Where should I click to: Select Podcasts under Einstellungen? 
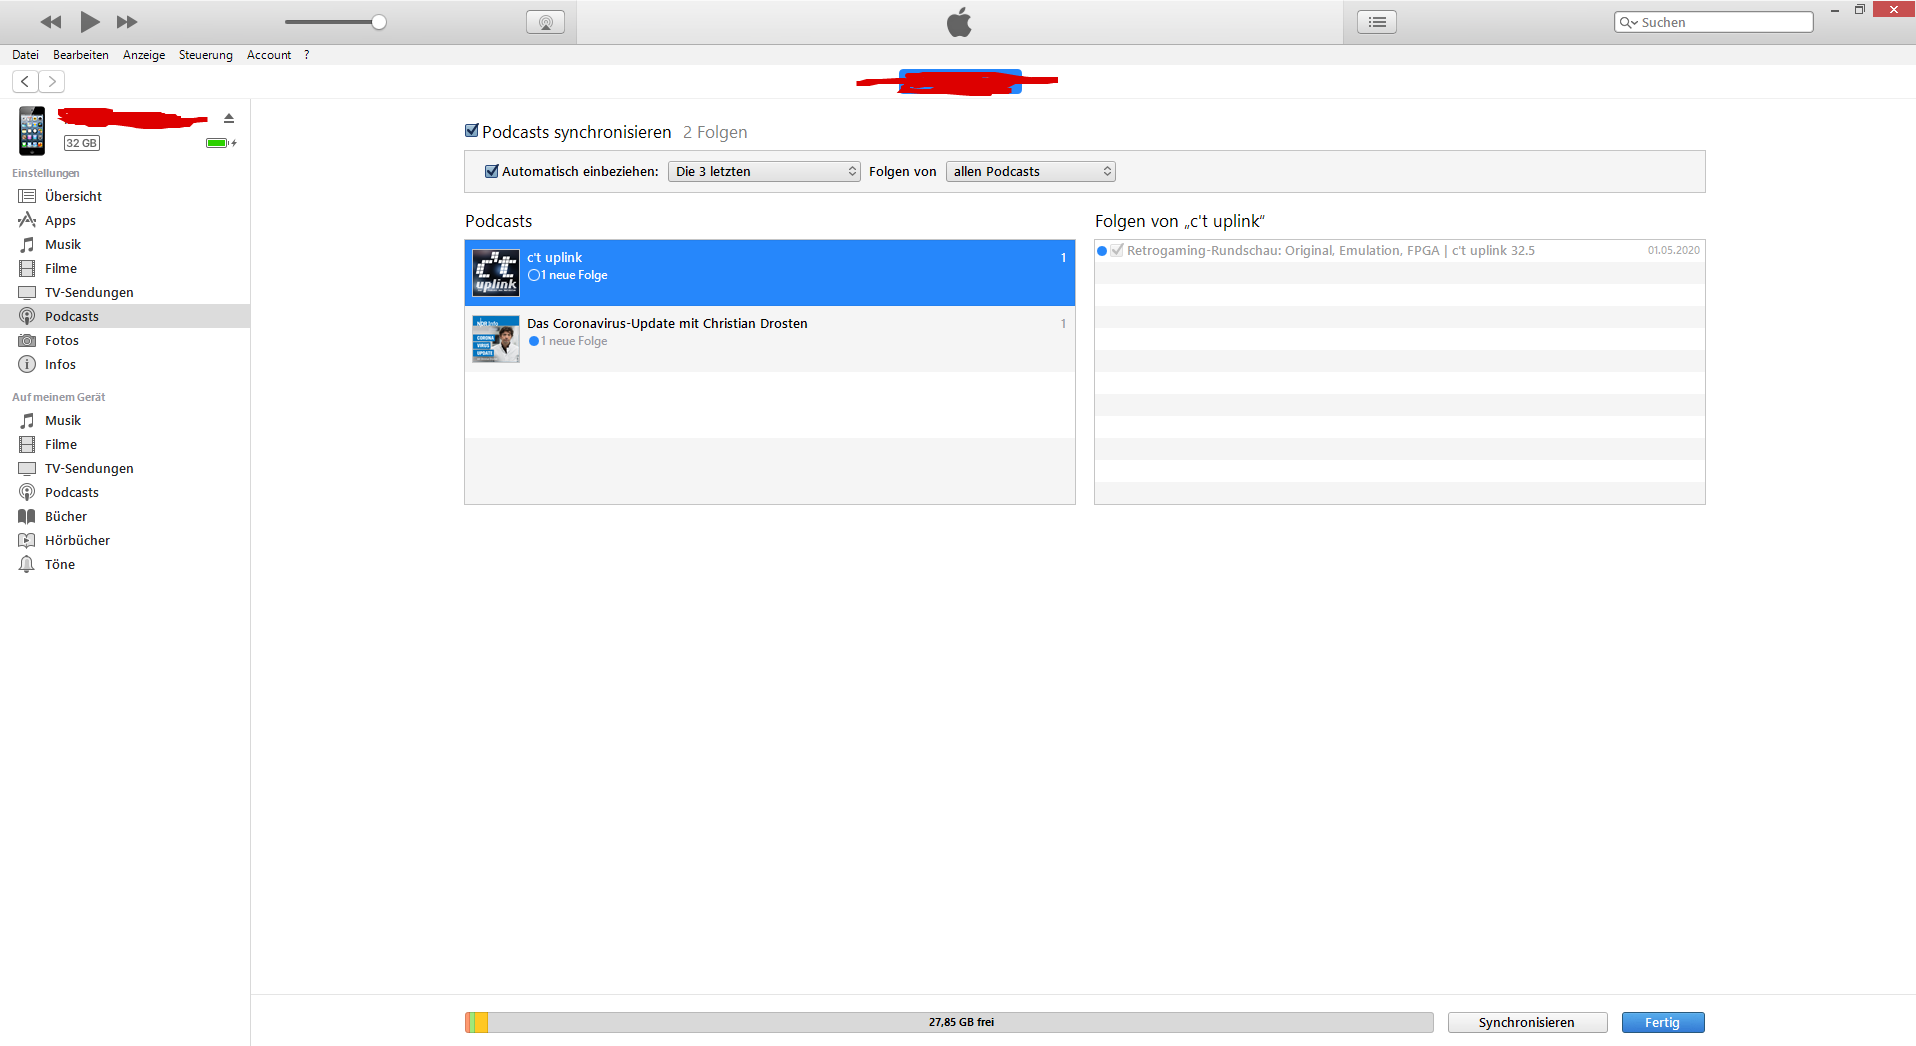click(x=125, y=316)
